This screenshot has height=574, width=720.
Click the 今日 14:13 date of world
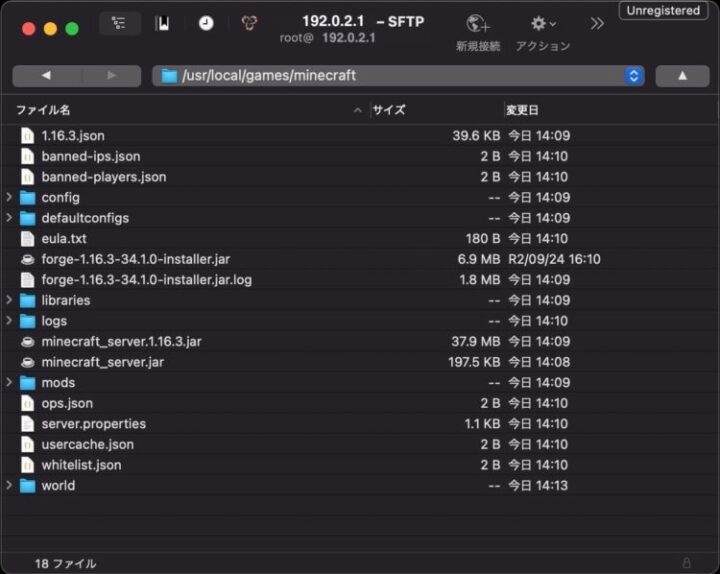coord(538,486)
